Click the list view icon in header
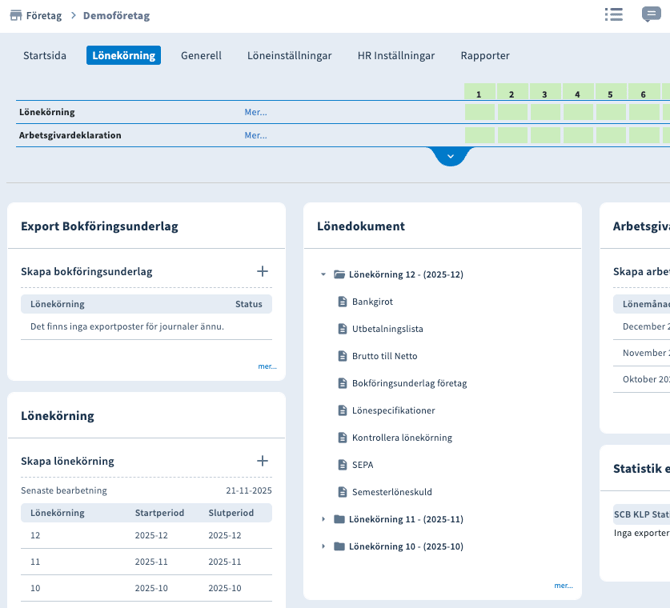The image size is (670, 608). pyautogui.click(x=614, y=15)
